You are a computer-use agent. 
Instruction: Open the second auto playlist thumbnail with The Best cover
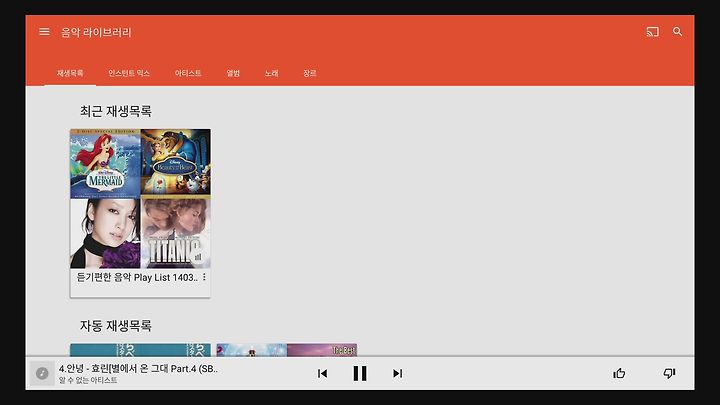pyautogui.click(x=287, y=350)
